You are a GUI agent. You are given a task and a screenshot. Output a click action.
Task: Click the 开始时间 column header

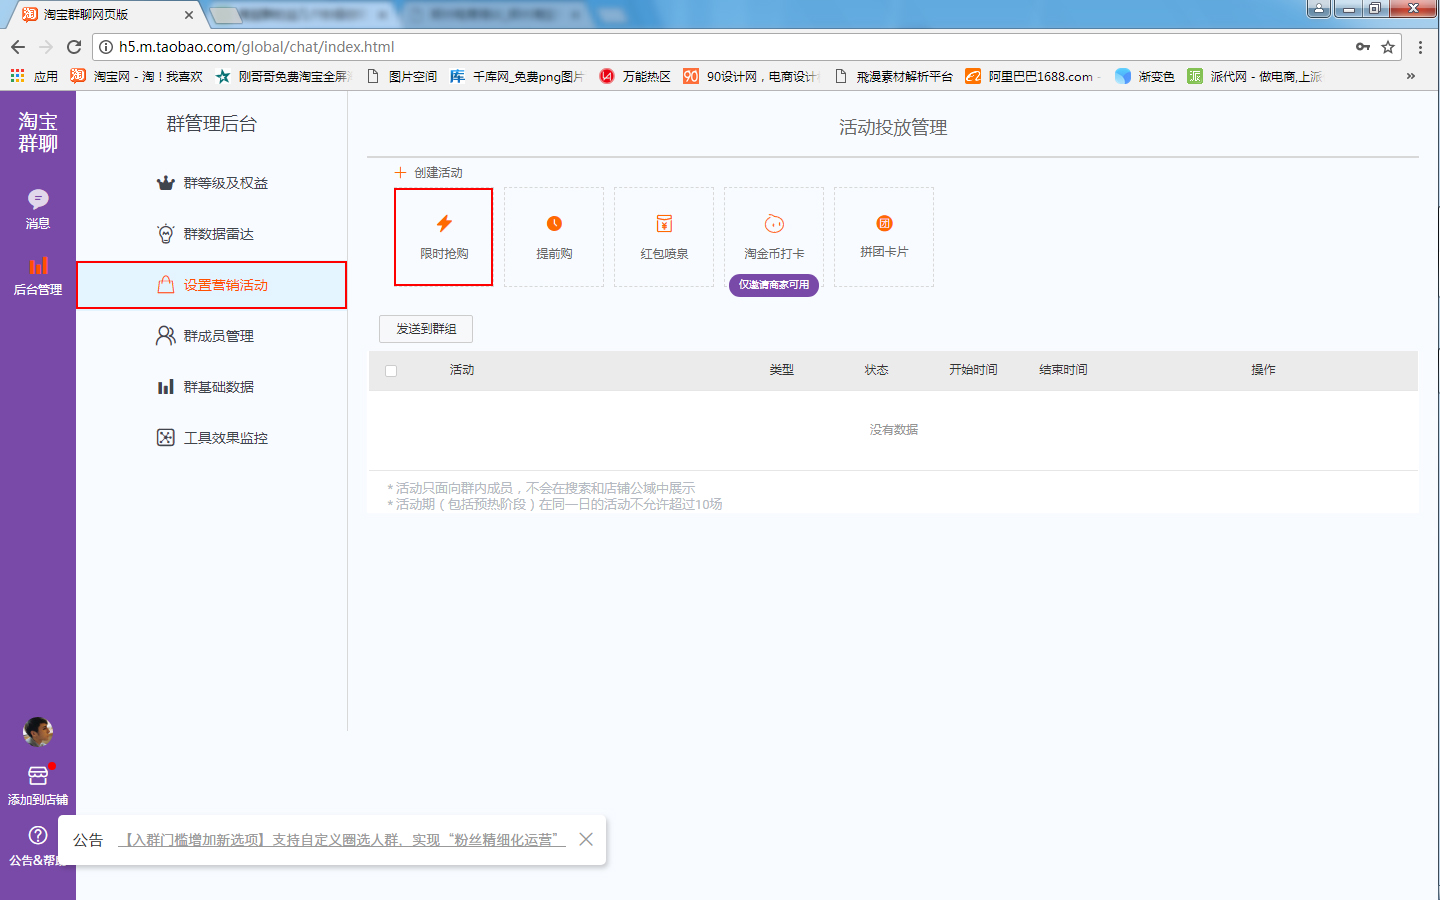pyautogui.click(x=973, y=370)
